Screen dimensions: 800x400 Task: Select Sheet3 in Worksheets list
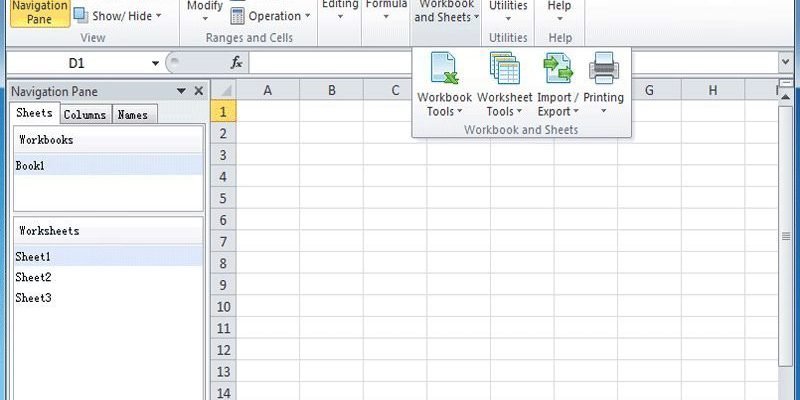108,298
